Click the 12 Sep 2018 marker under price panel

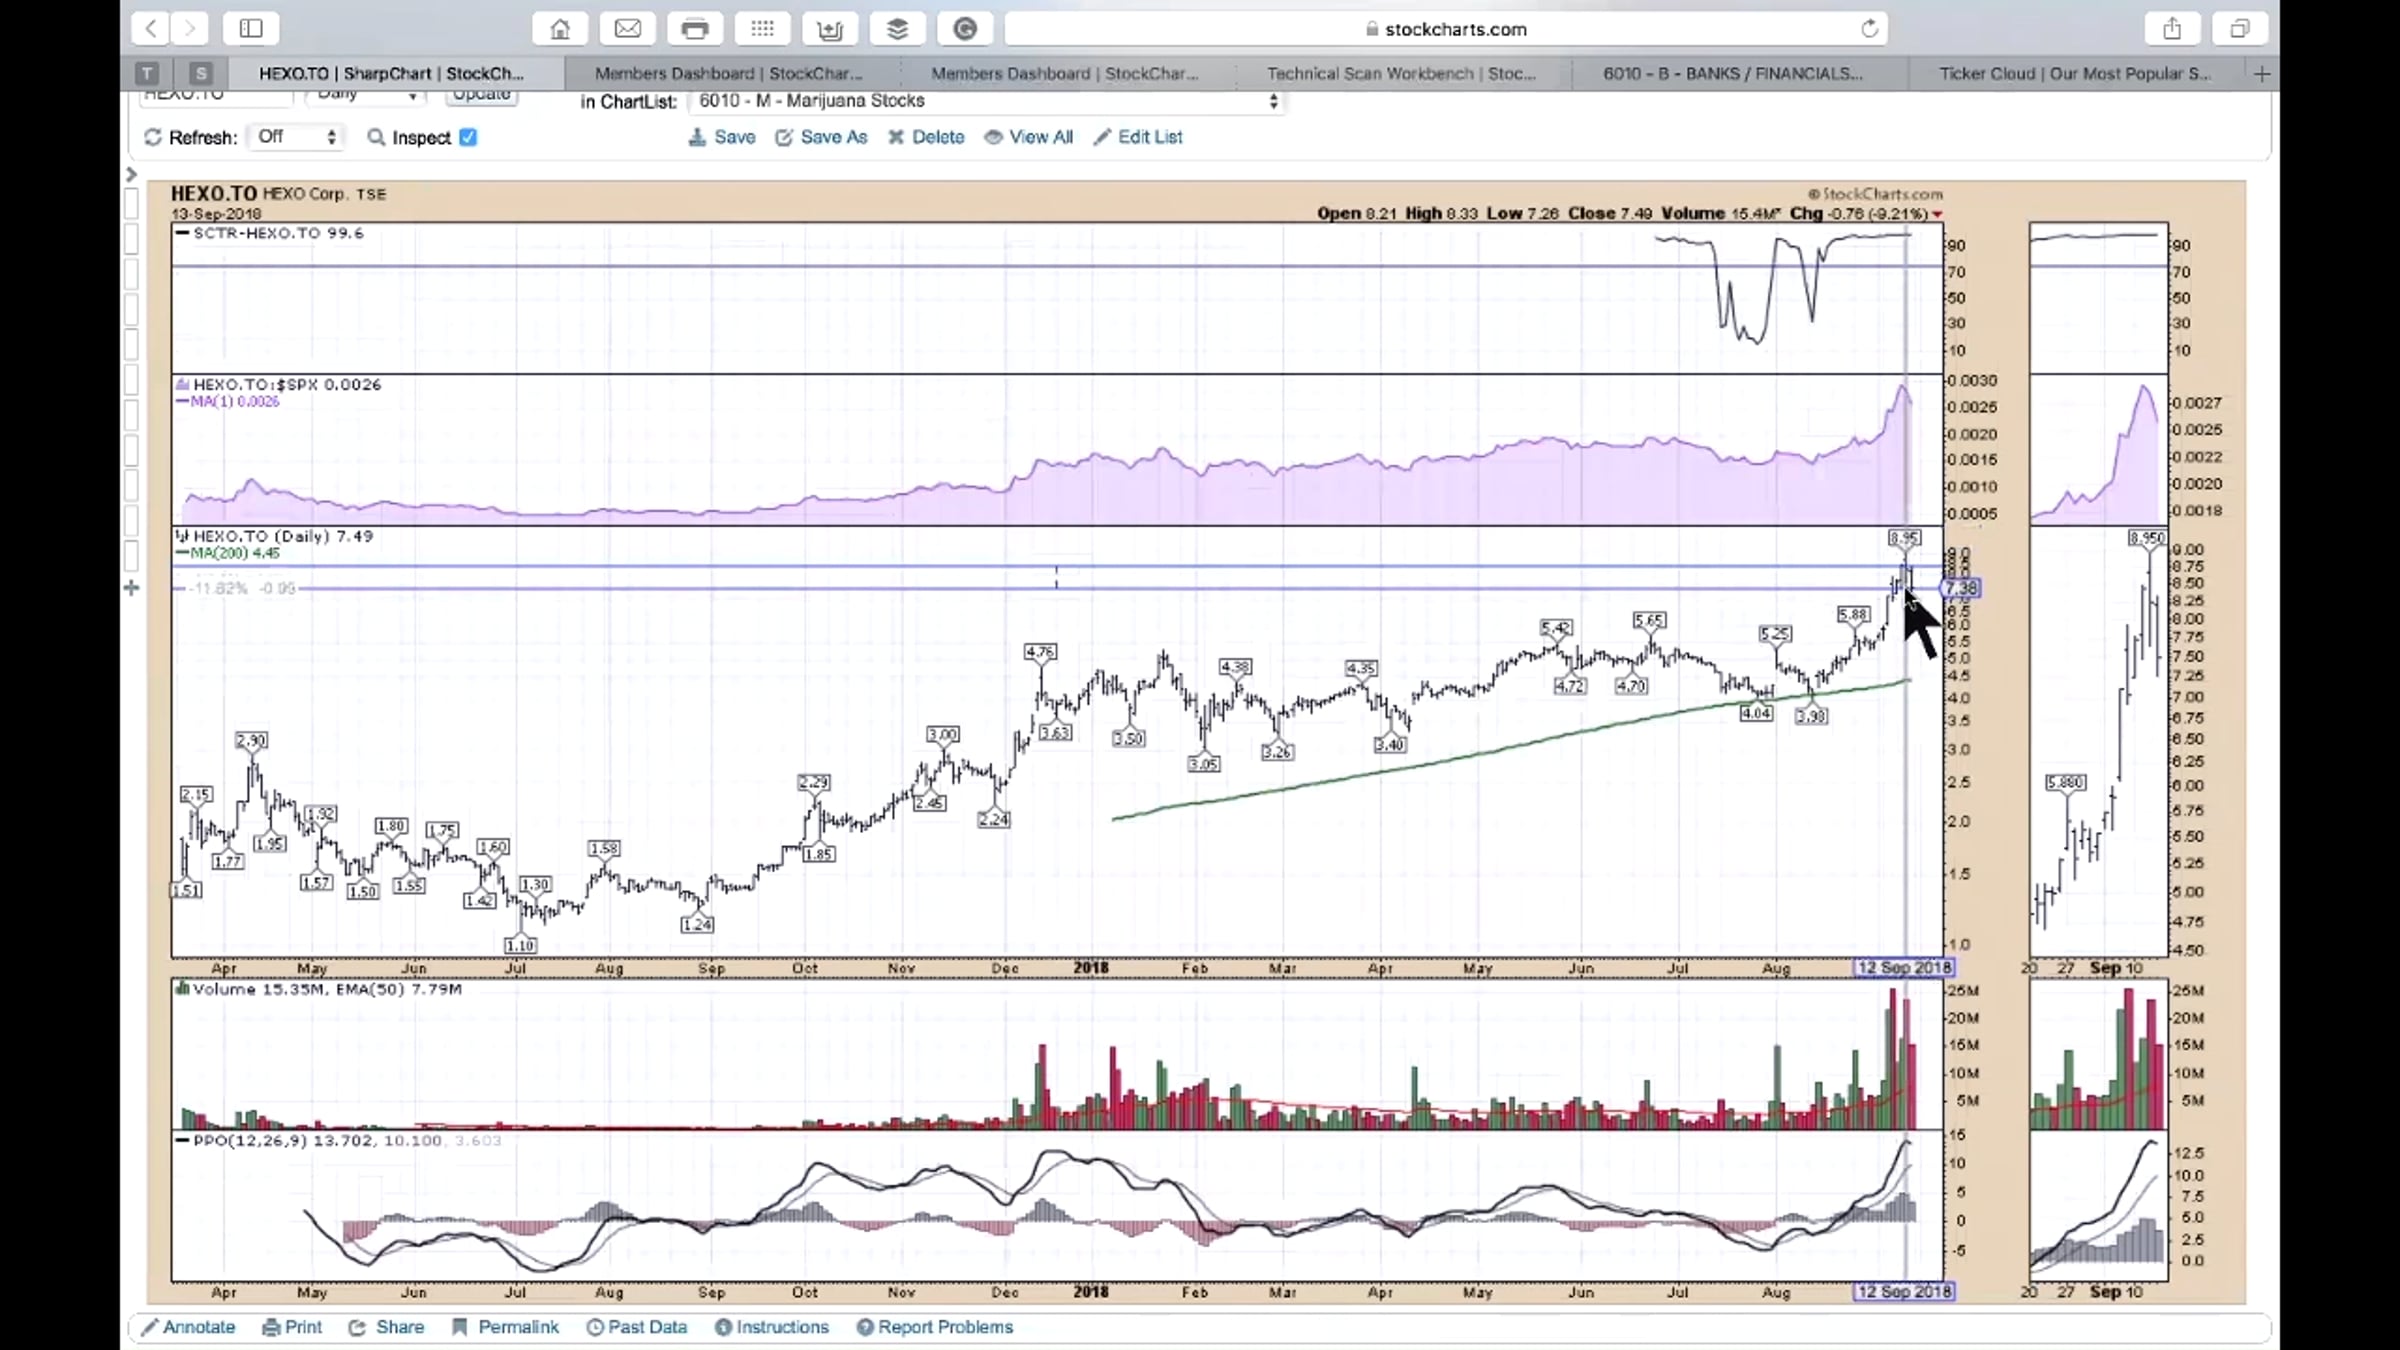[1903, 968]
